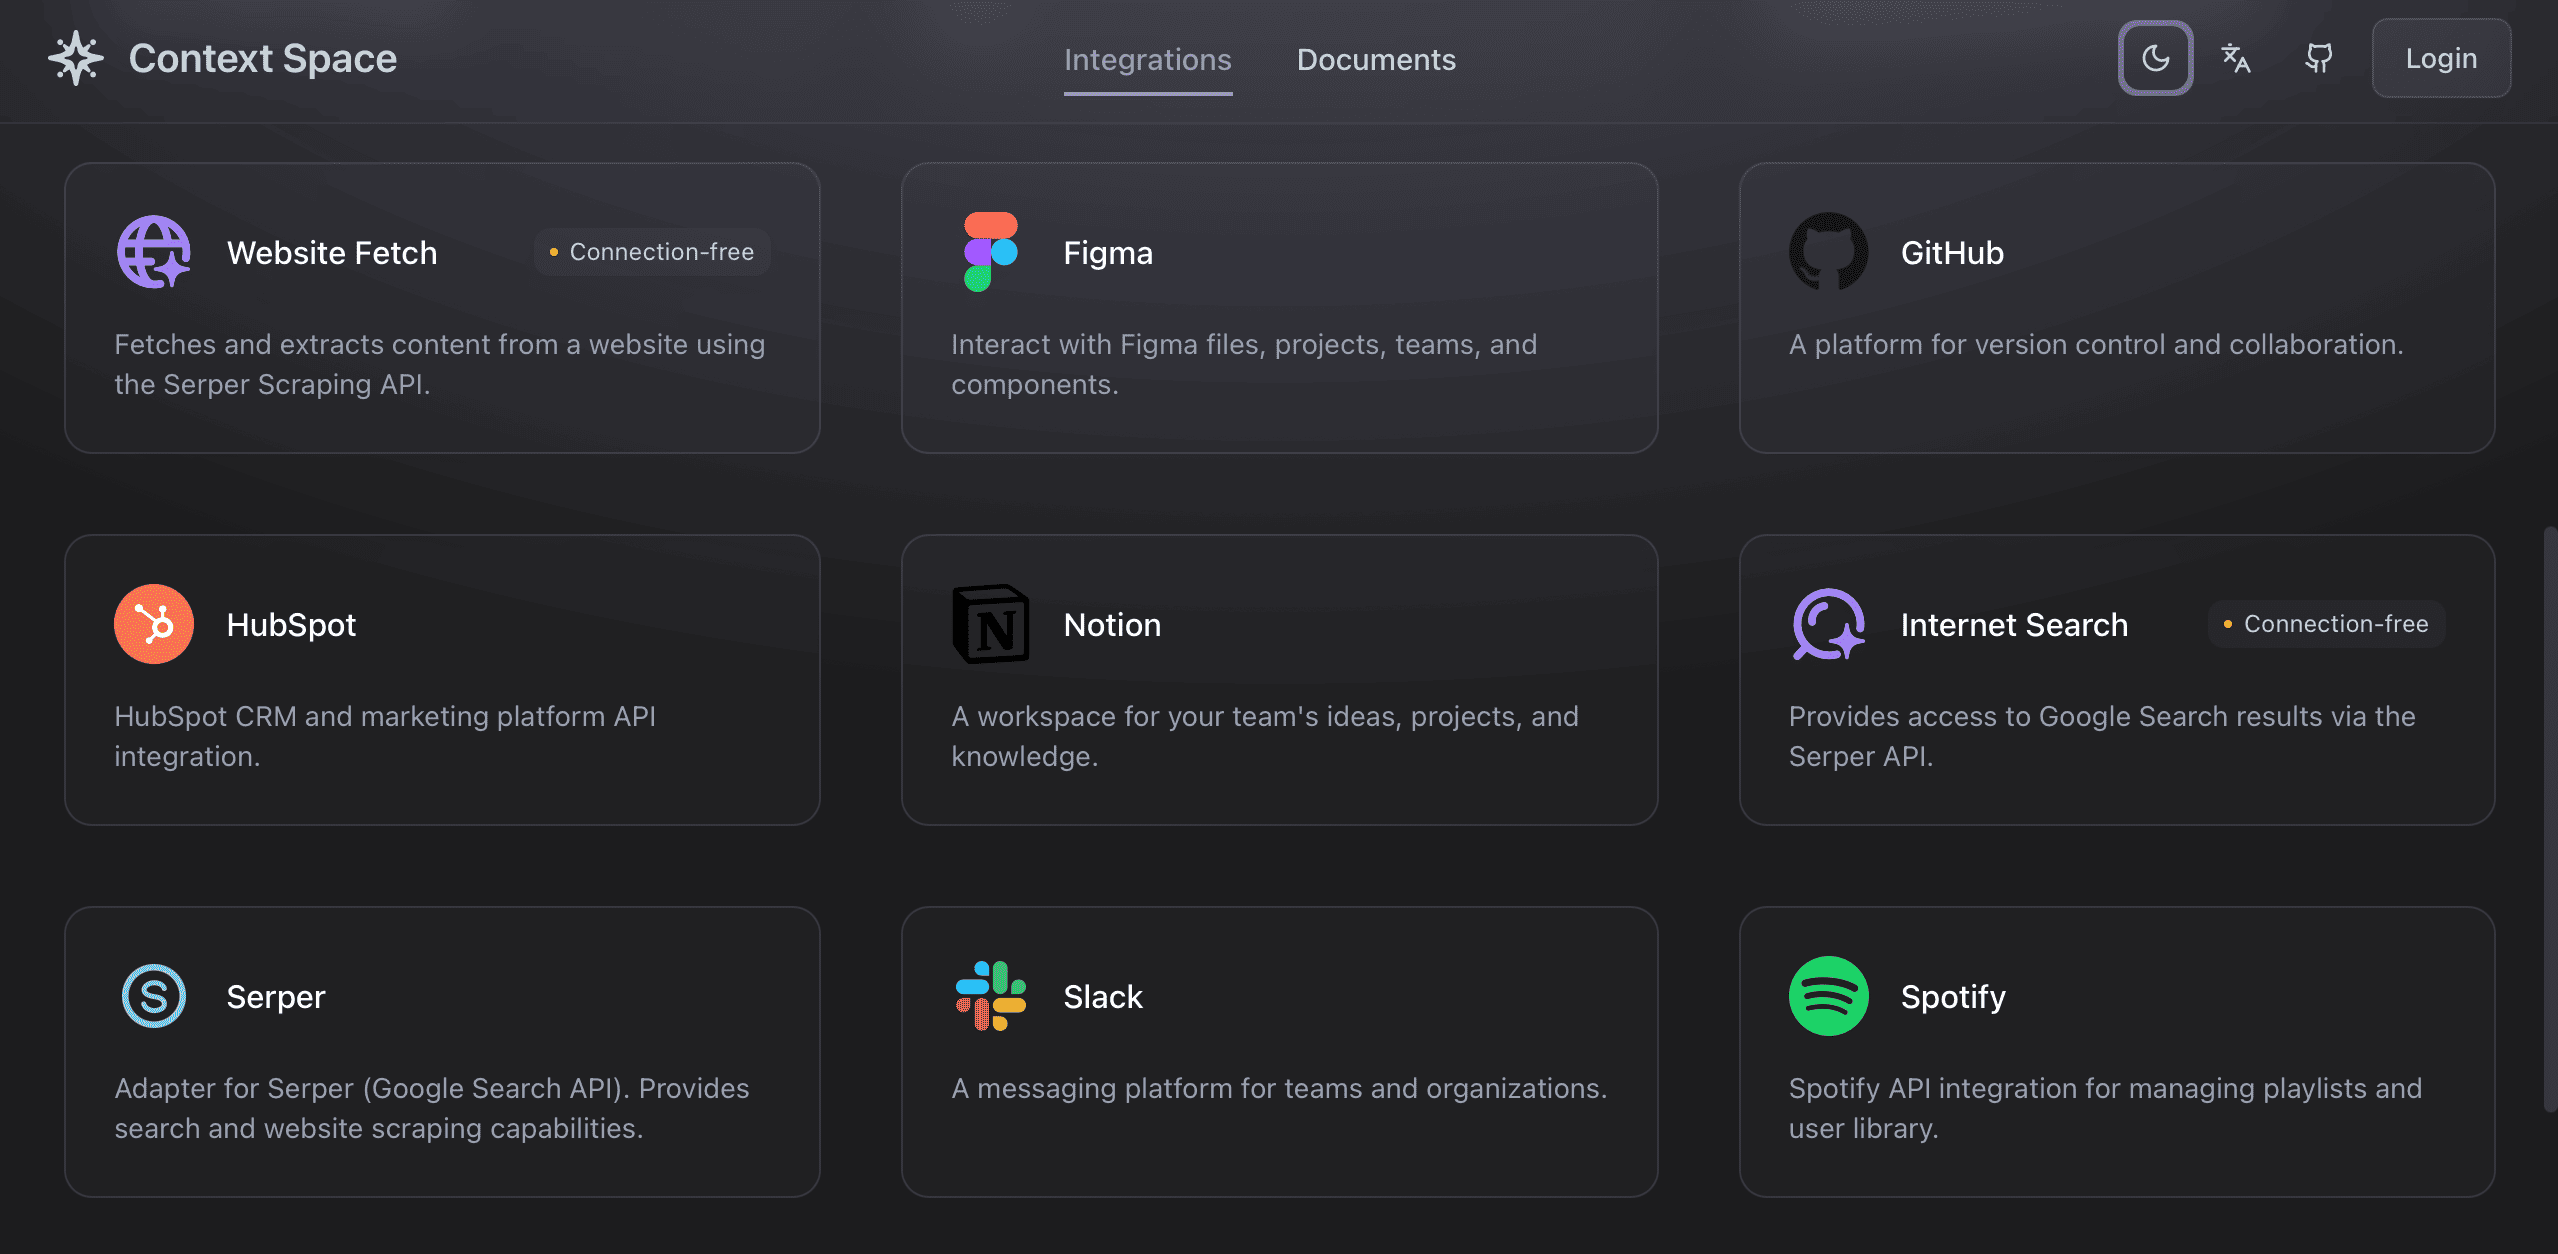Open the Figma integration title
The width and height of the screenshot is (2558, 1254).
pos(1108,252)
